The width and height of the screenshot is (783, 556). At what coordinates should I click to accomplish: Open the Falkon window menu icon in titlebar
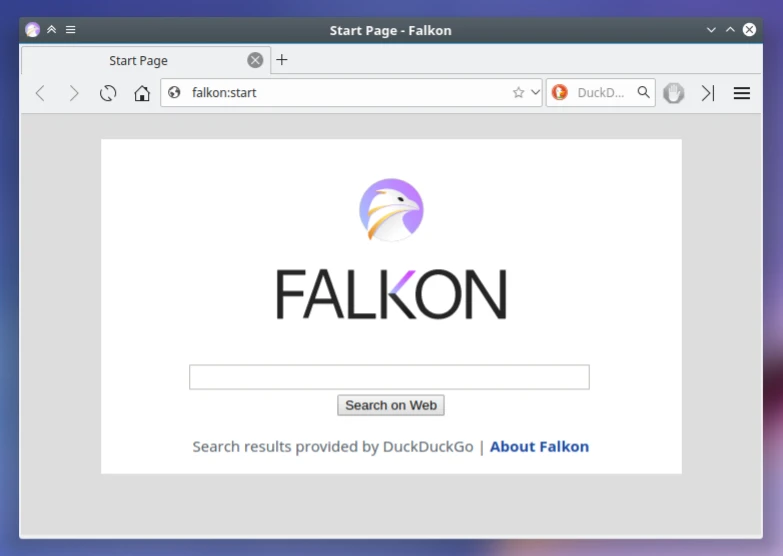32,30
